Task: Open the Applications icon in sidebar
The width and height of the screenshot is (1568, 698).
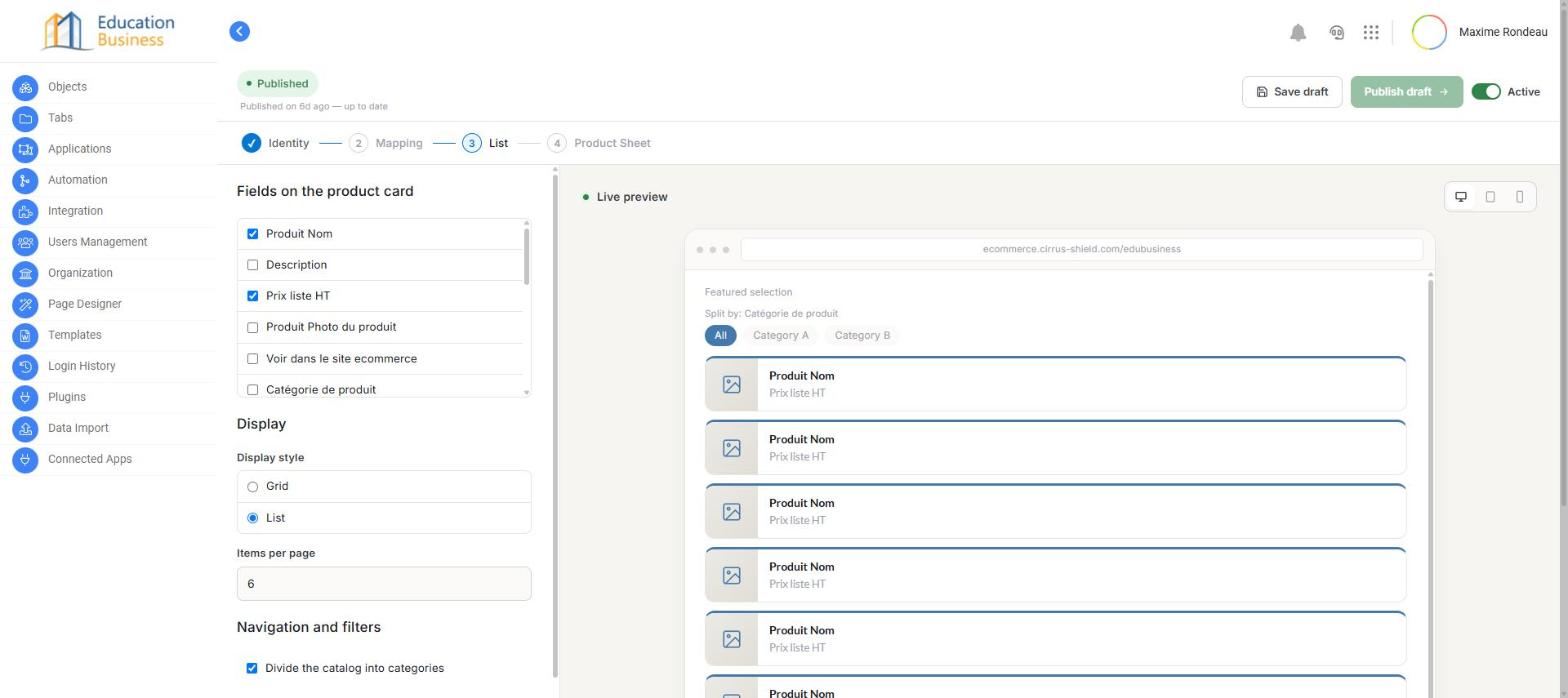Action: tap(25, 150)
